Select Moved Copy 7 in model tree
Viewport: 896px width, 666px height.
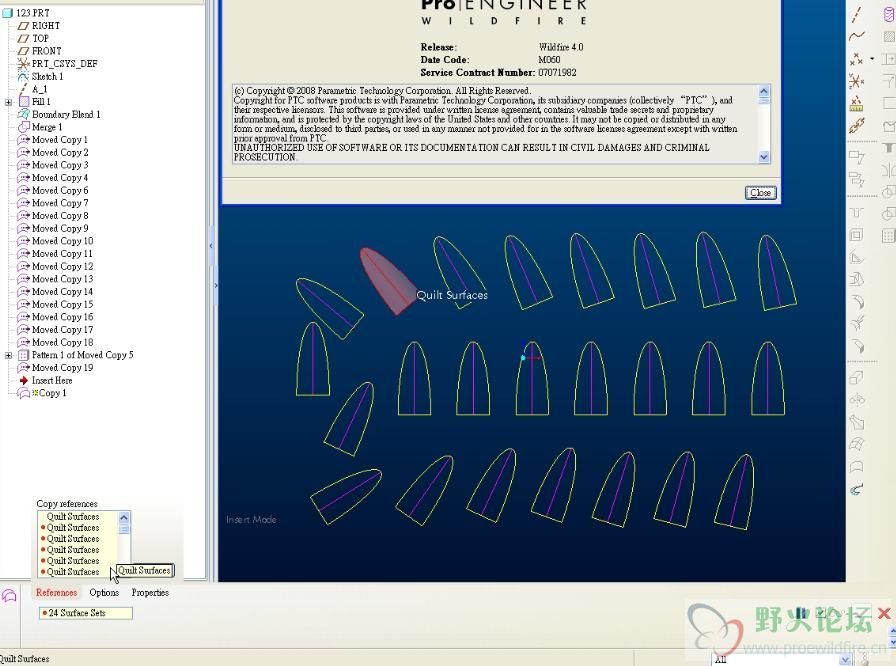point(60,203)
